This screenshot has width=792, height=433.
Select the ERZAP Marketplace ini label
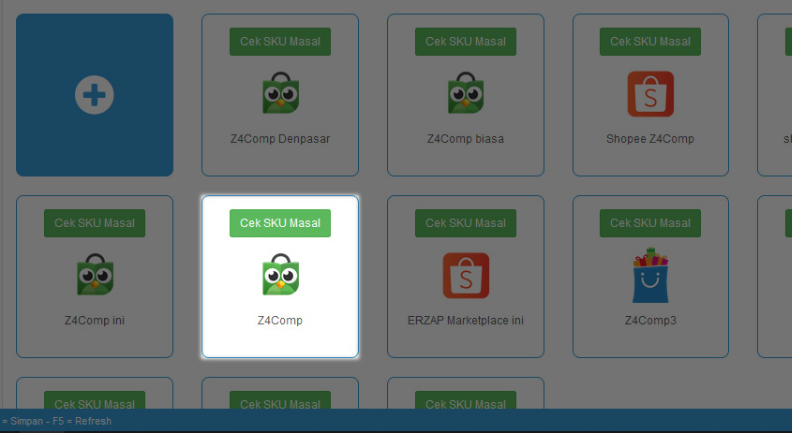tap(466, 320)
